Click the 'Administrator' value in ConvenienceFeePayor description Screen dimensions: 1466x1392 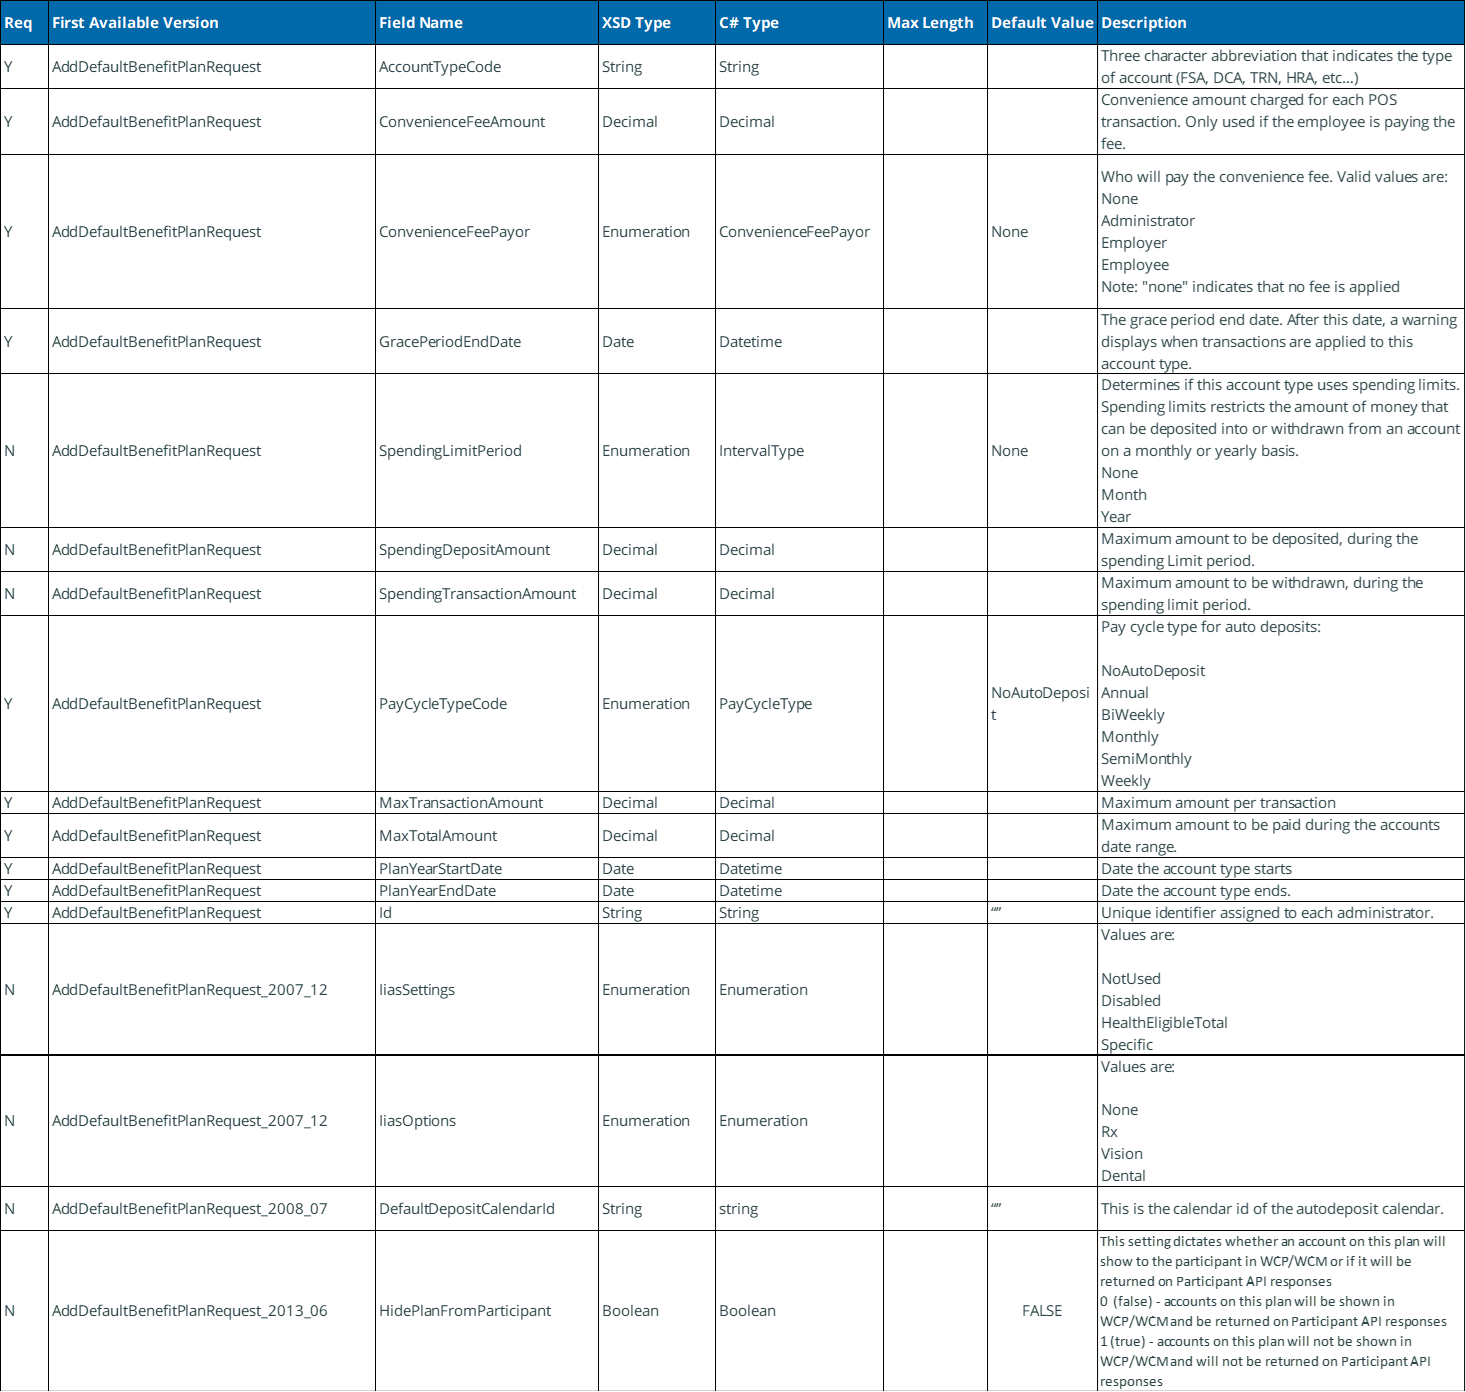1148,221
